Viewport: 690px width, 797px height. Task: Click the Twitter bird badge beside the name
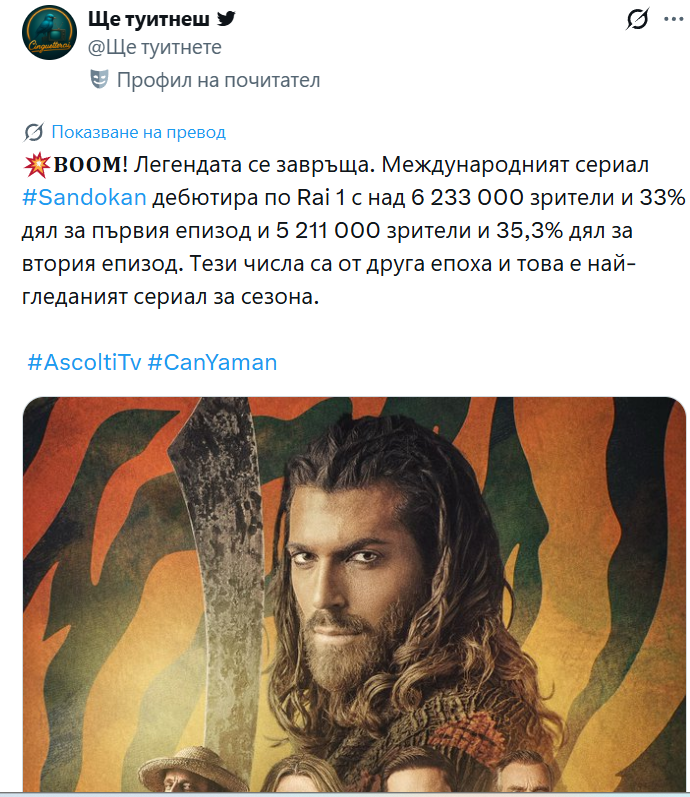(x=227, y=19)
